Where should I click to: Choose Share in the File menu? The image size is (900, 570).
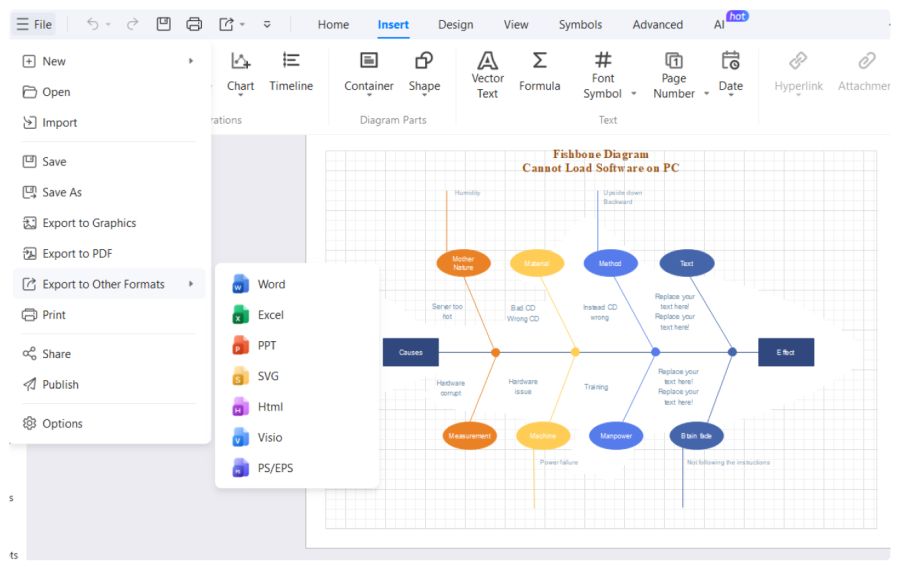click(108, 354)
